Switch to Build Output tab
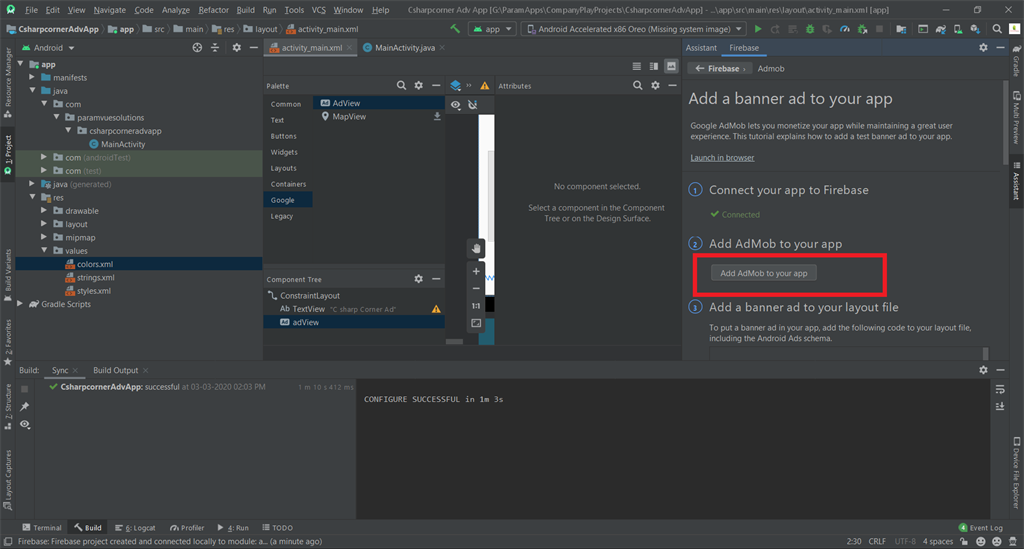Screen dimensions: 1024x549 (116, 370)
